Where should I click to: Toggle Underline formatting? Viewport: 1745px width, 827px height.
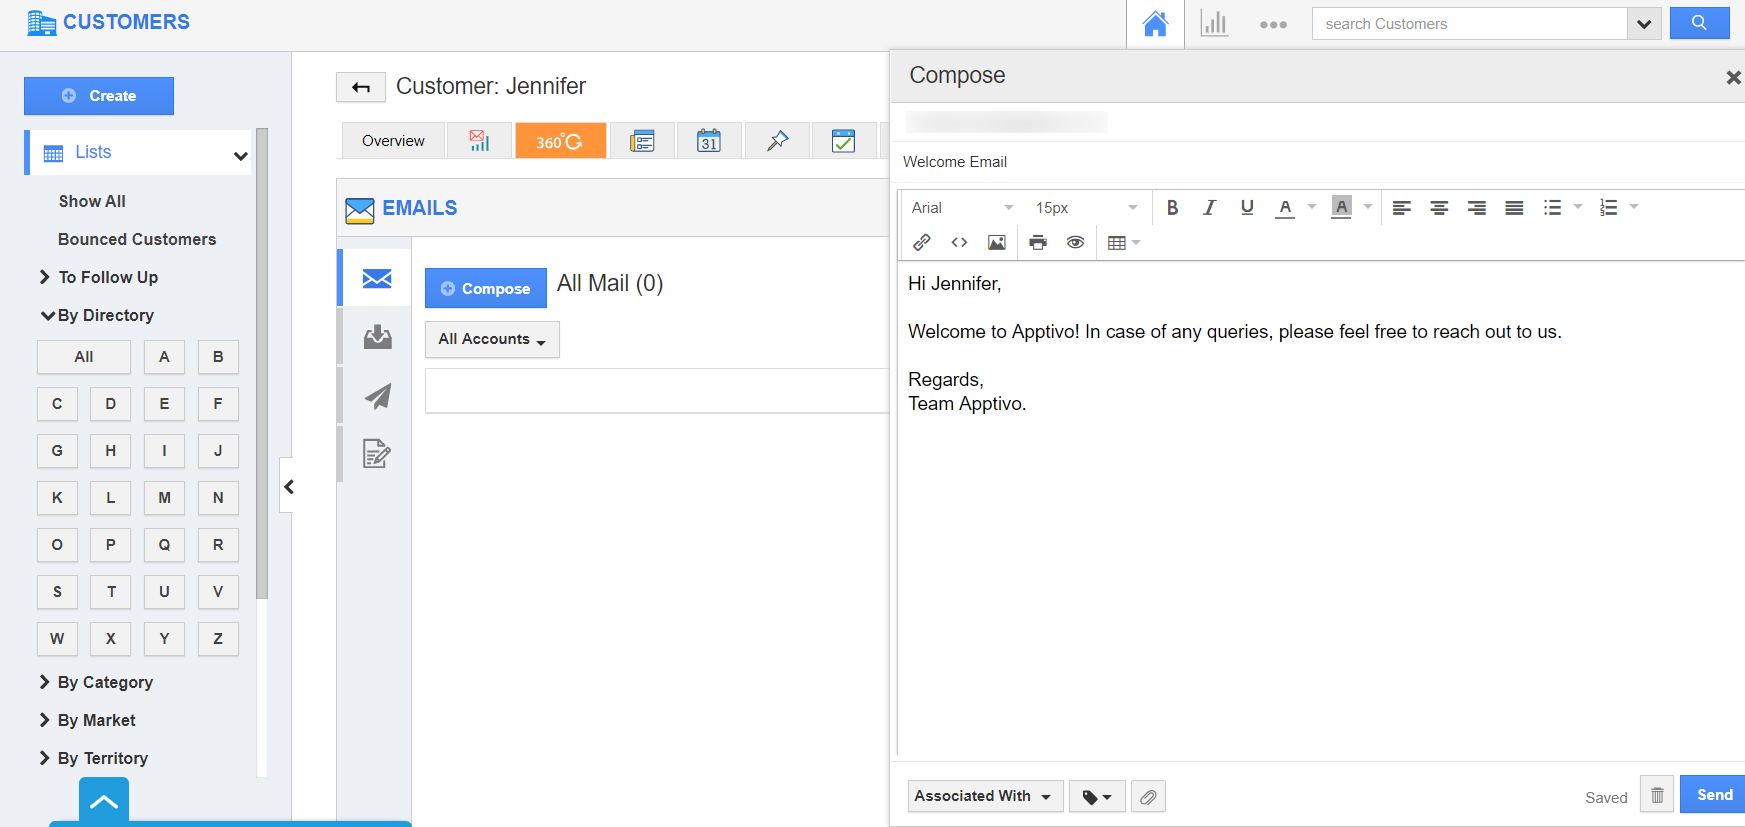tap(1247, 208)
